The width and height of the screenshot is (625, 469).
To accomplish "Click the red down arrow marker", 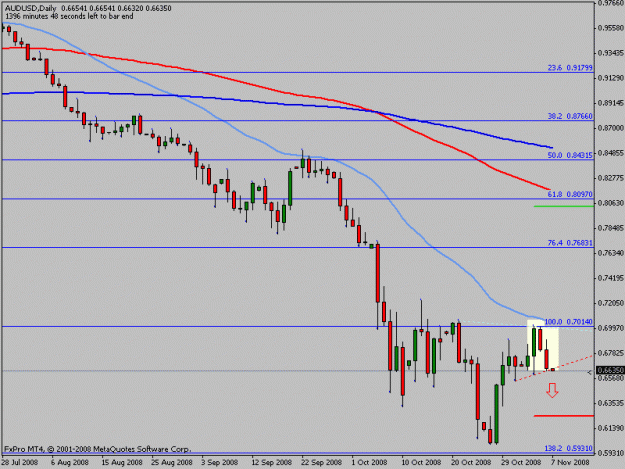I will pyautogui.click(x=552, y=391).
